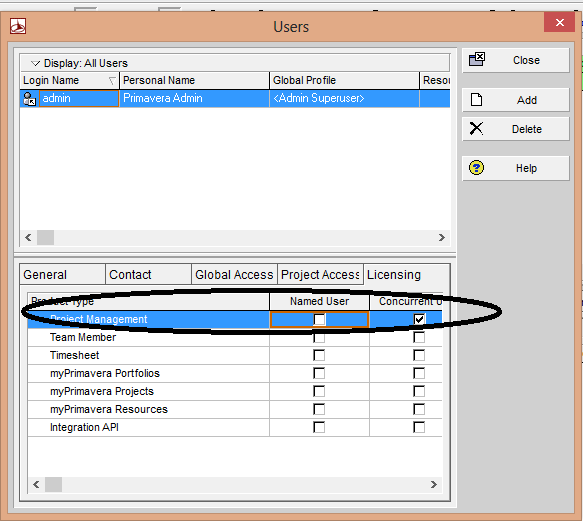Select the Primavera Admin personal name cell
Screen dimensions: 583x521
194,99
